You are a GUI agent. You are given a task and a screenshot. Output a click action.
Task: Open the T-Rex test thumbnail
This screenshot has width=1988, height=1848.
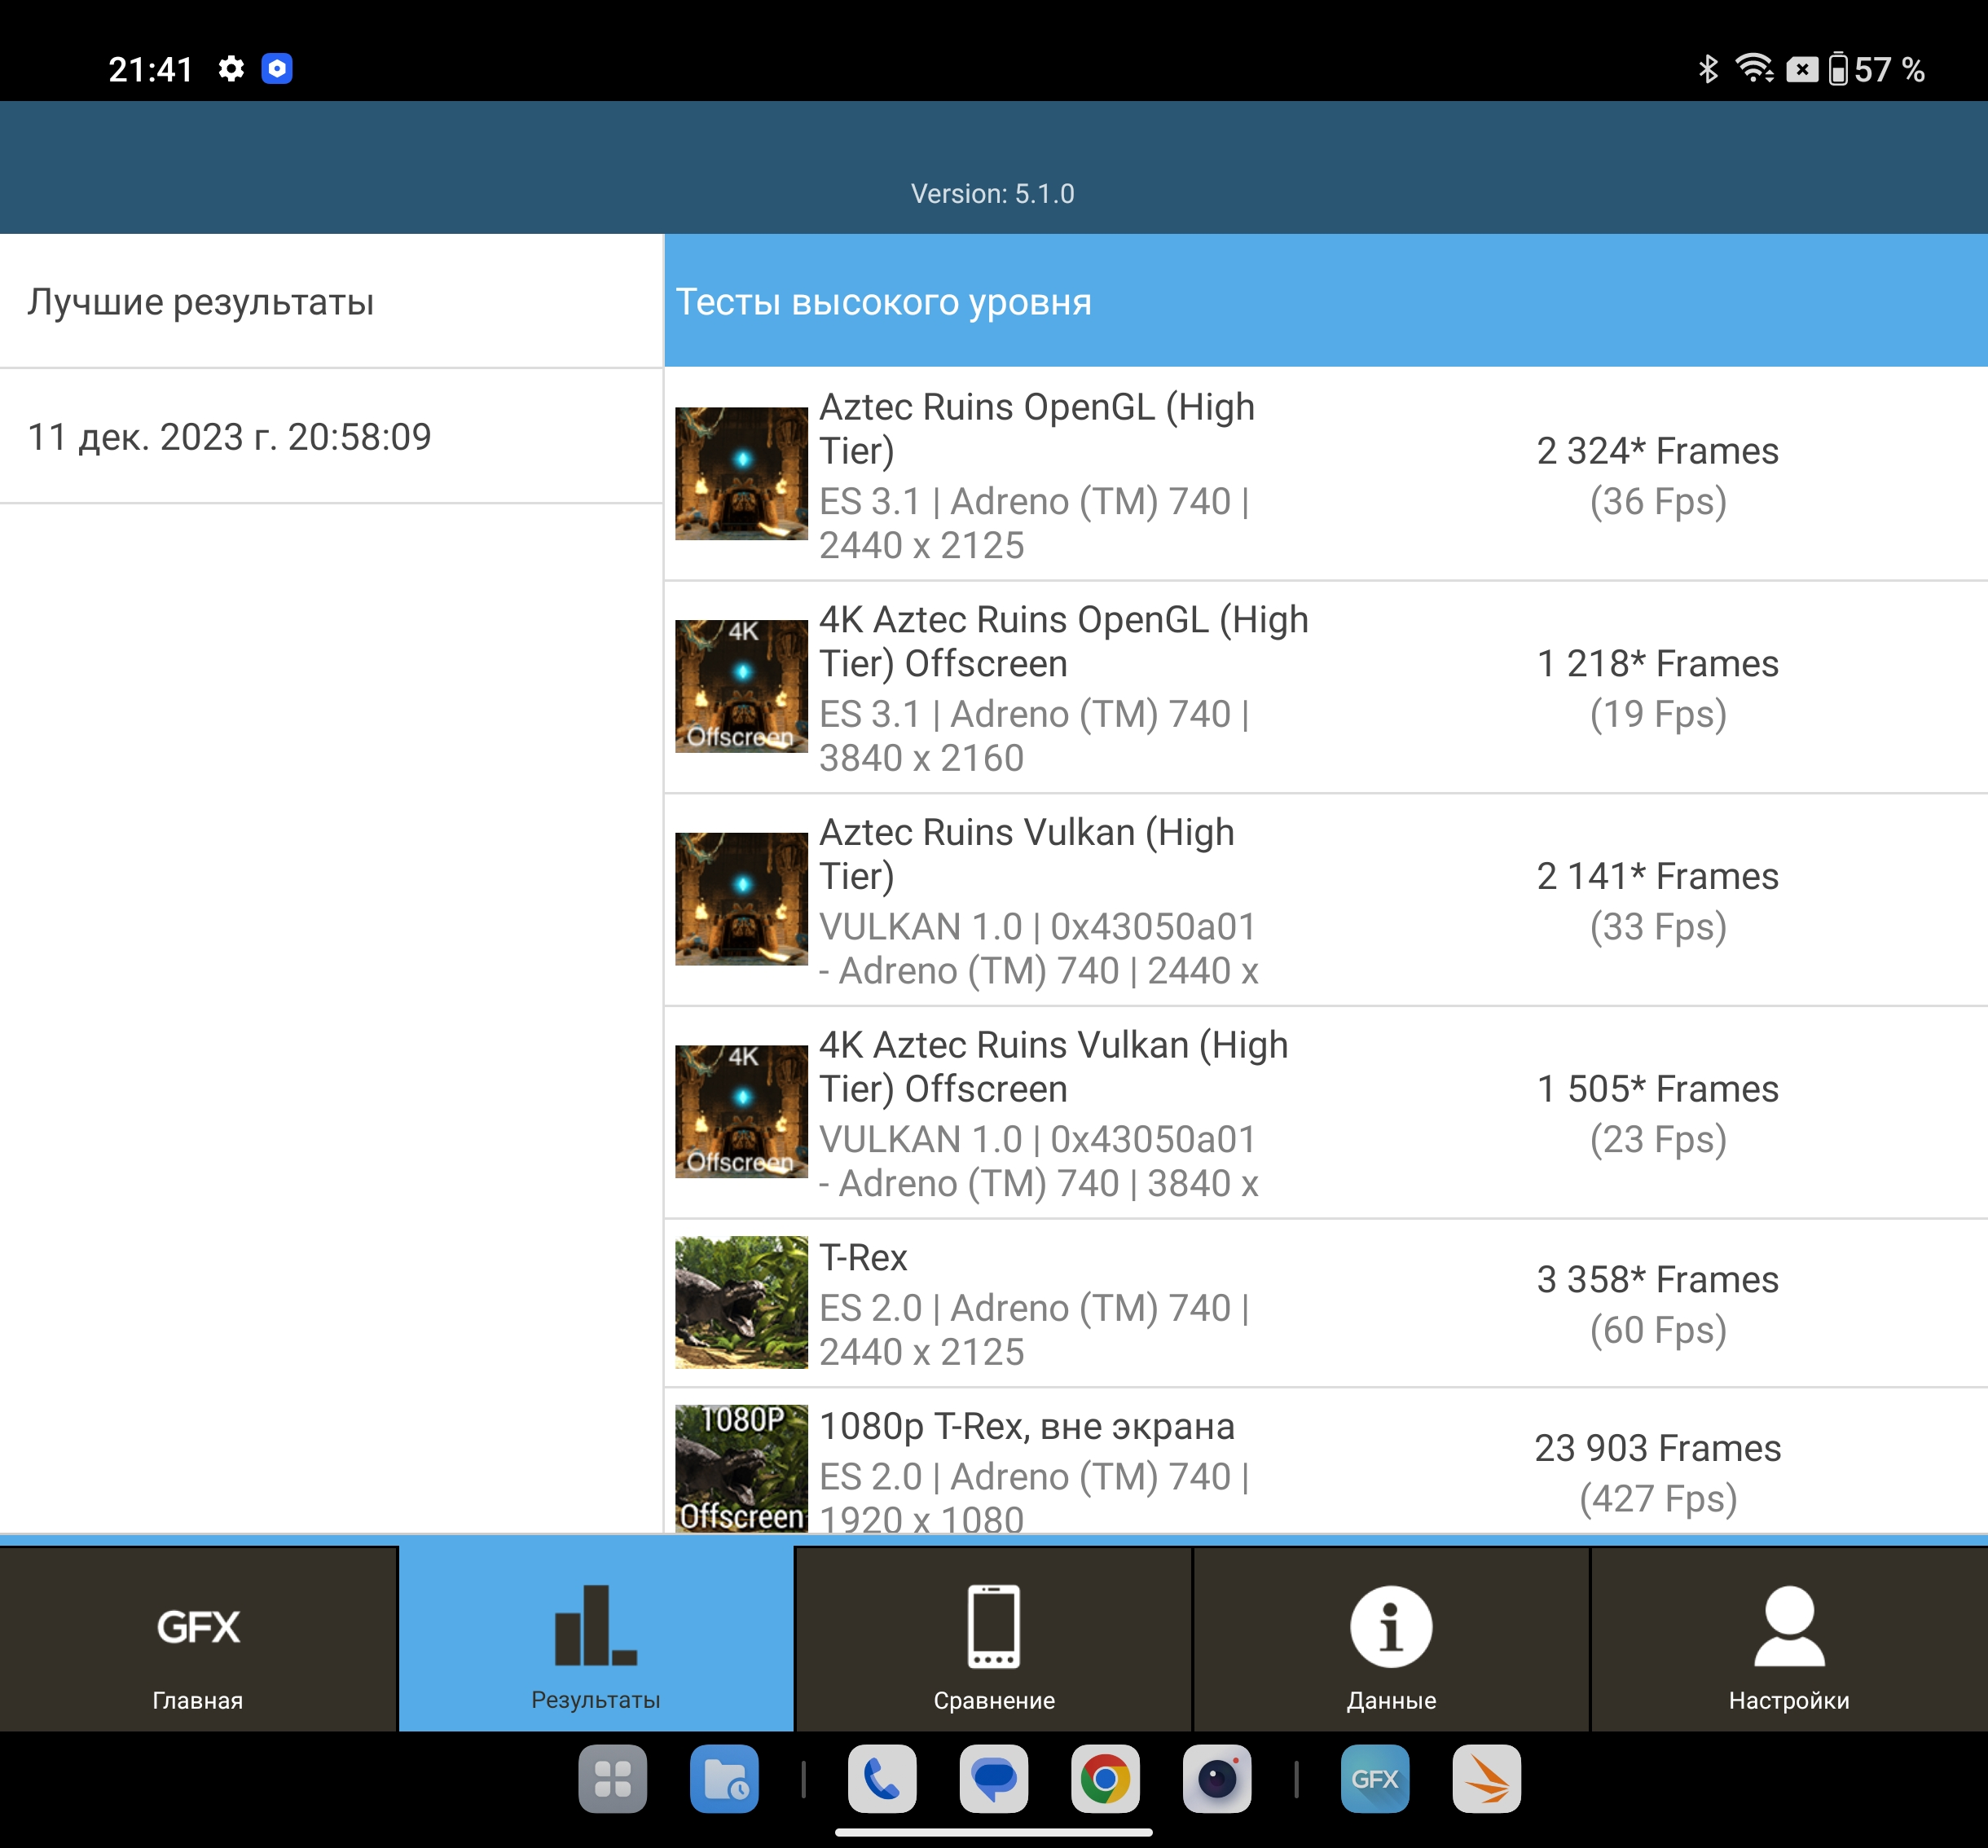(x=741, y=1302)
